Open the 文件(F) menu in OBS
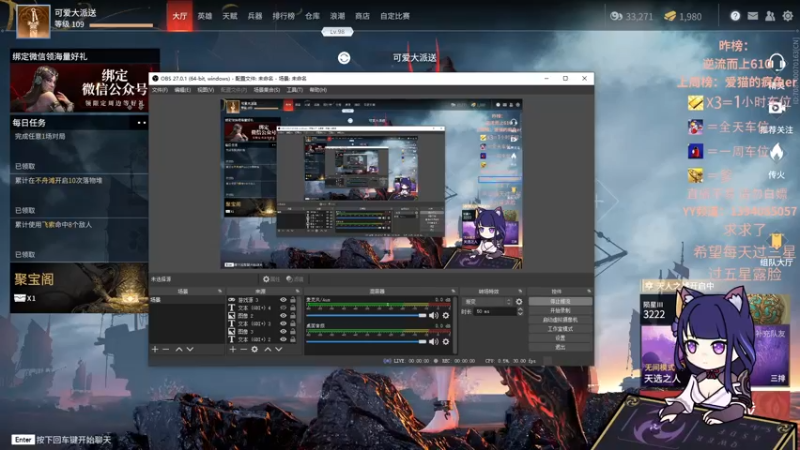The width and height of the screenshot is (800, 450). (160, 90)
